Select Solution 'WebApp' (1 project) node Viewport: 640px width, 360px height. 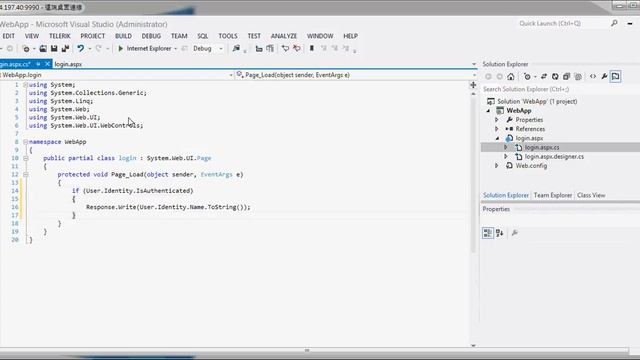click(537, 101)
